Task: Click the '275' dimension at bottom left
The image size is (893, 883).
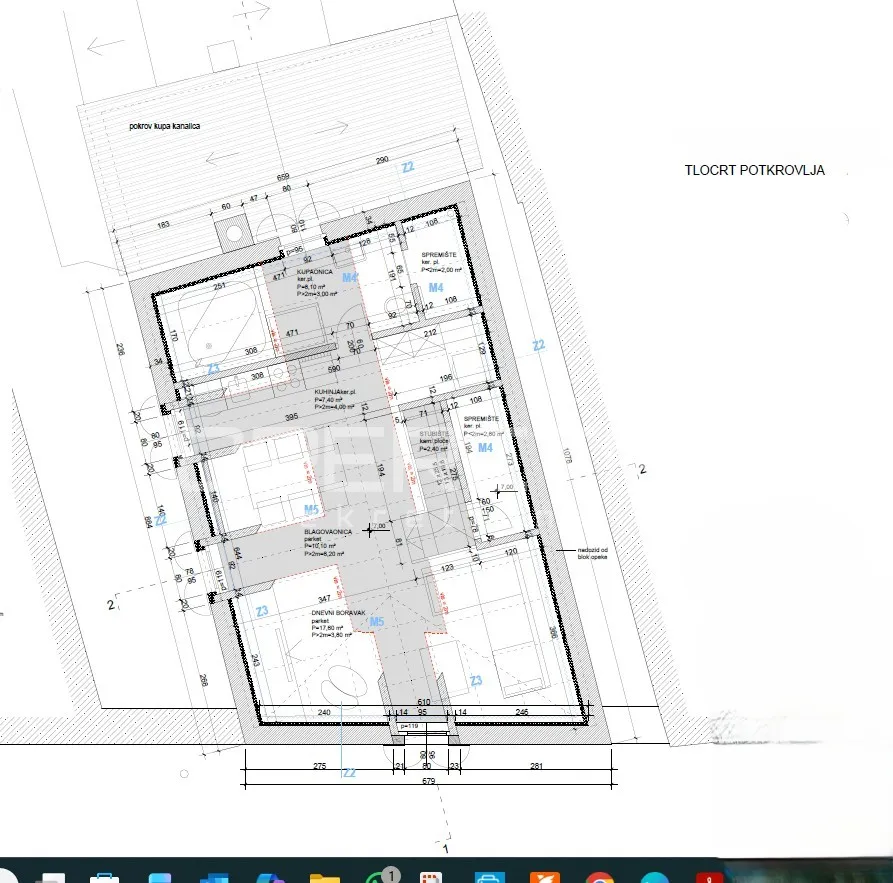Action: [319, 766]
